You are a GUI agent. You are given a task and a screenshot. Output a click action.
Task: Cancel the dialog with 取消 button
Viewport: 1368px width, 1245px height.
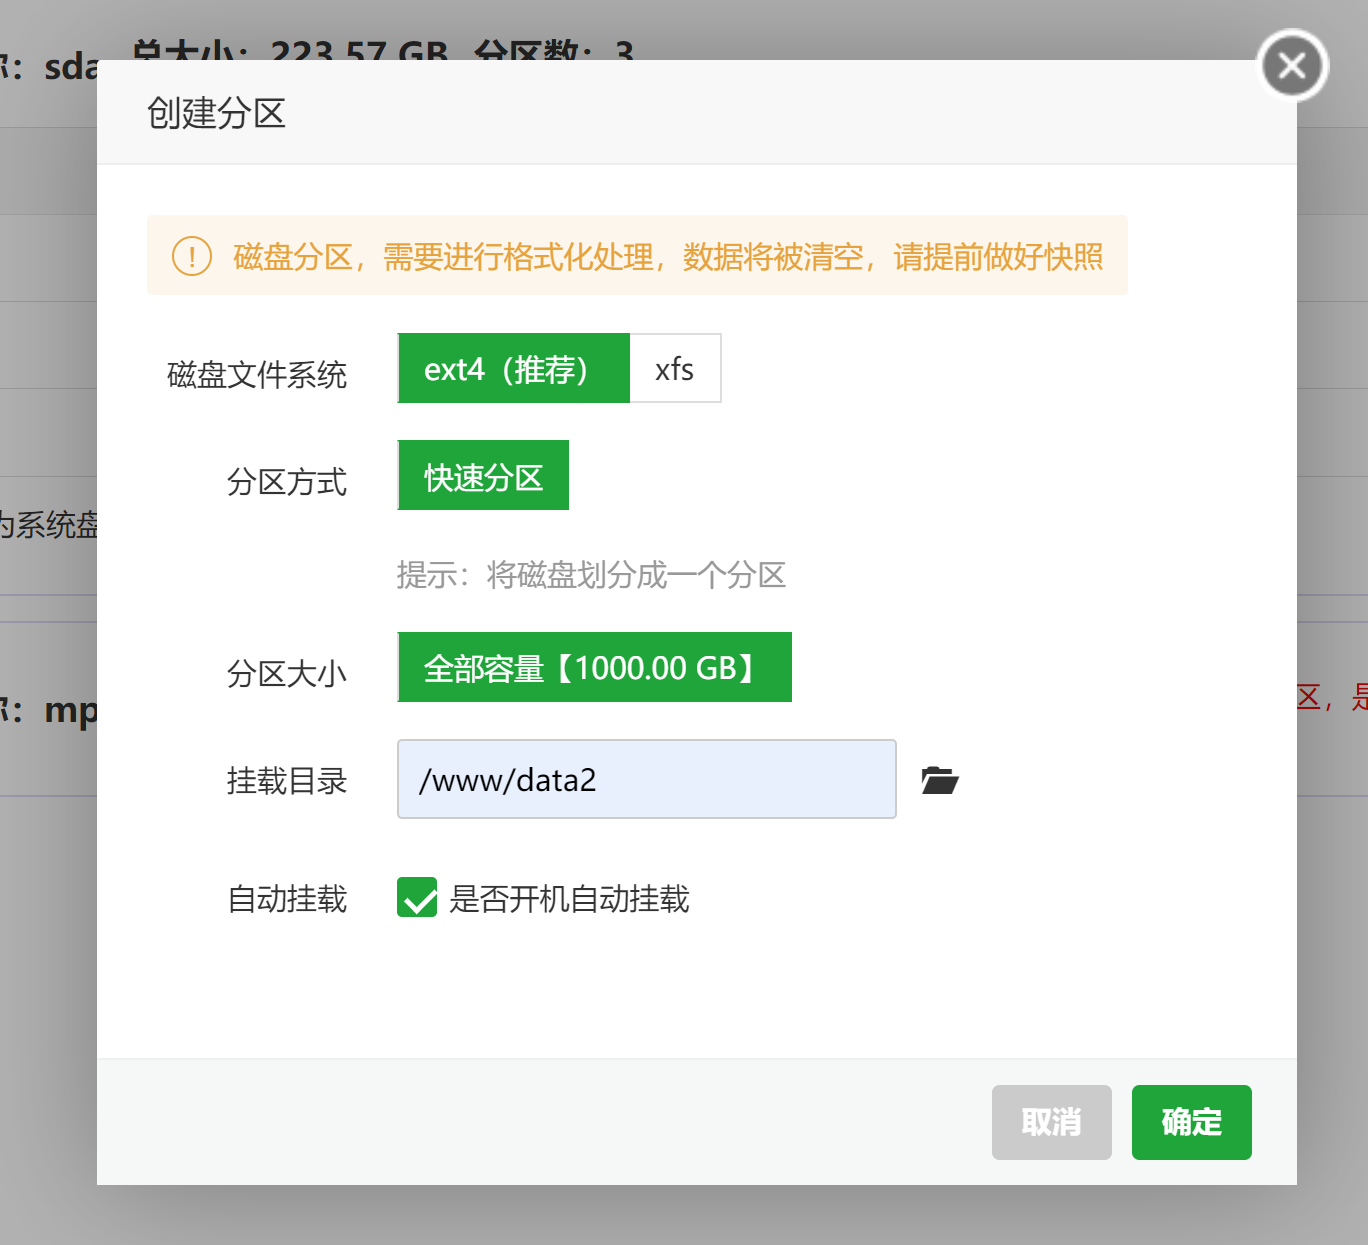point(1051,1122)
